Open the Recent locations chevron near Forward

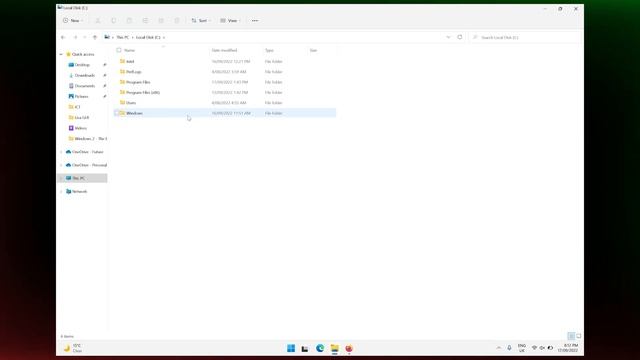pos(84,37)
